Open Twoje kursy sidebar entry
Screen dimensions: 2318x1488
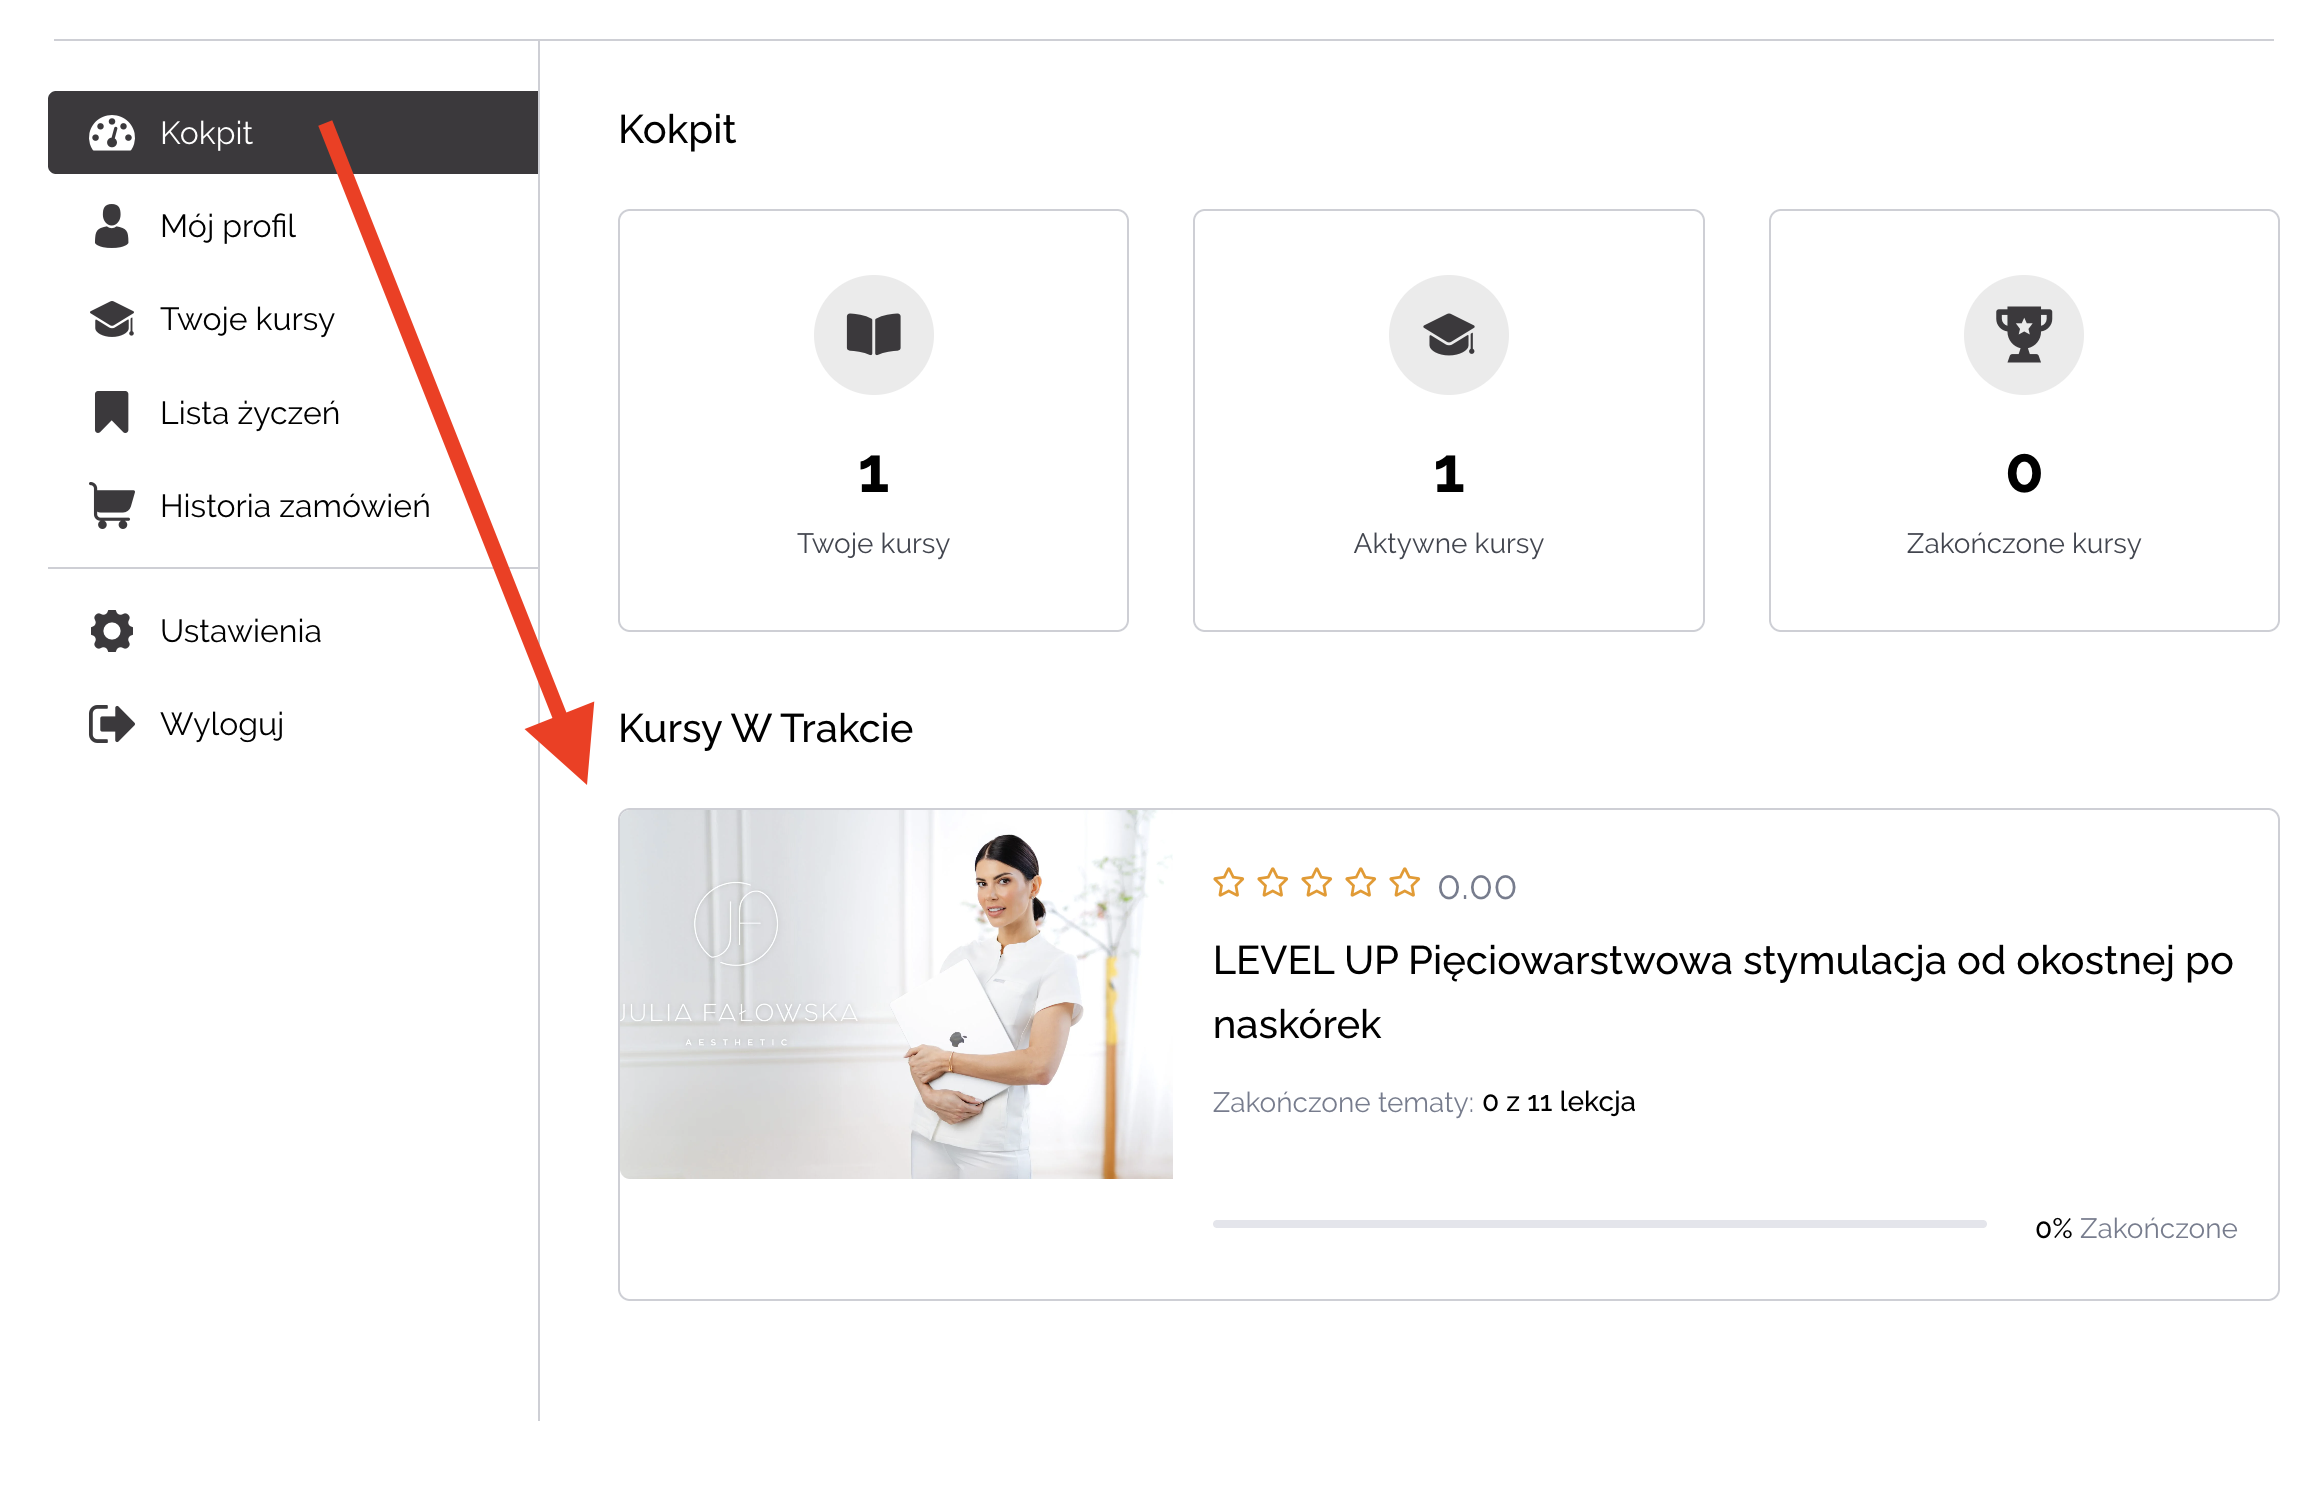coord(247,320)
